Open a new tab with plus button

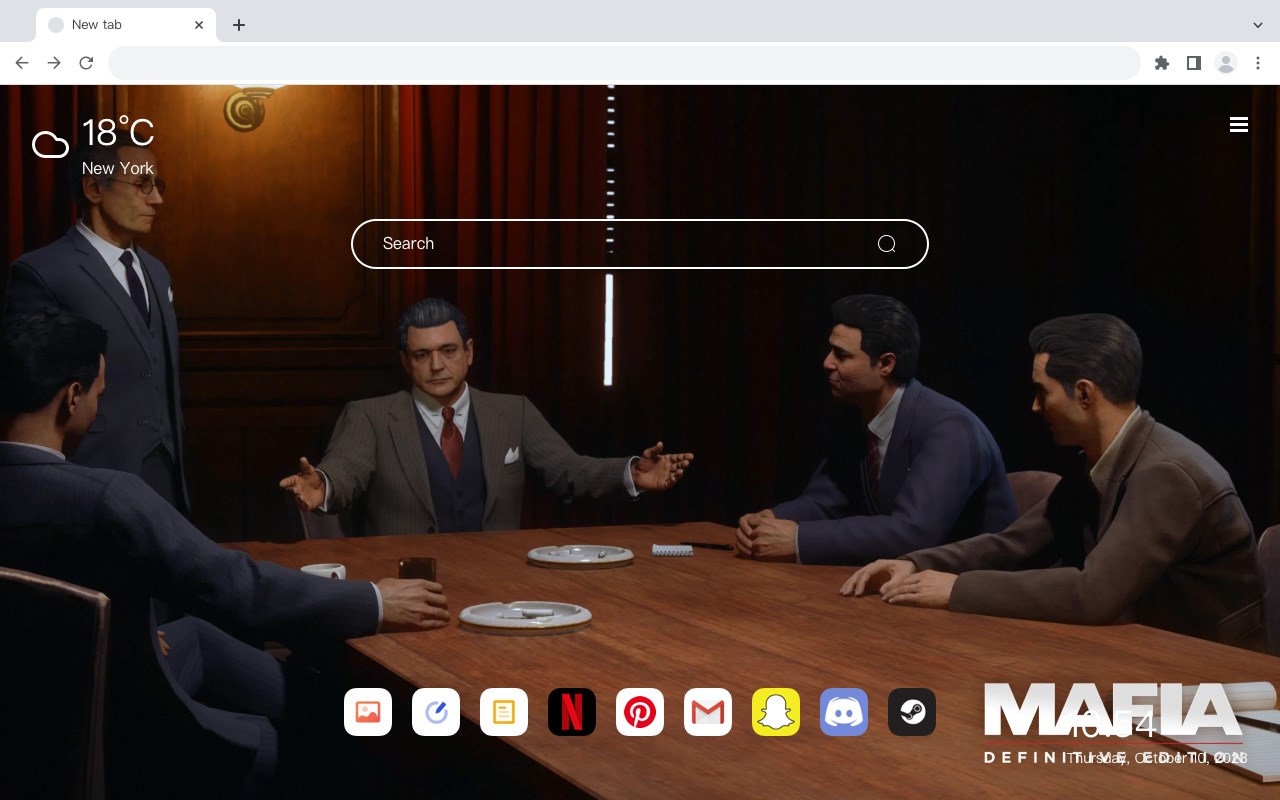238,25
